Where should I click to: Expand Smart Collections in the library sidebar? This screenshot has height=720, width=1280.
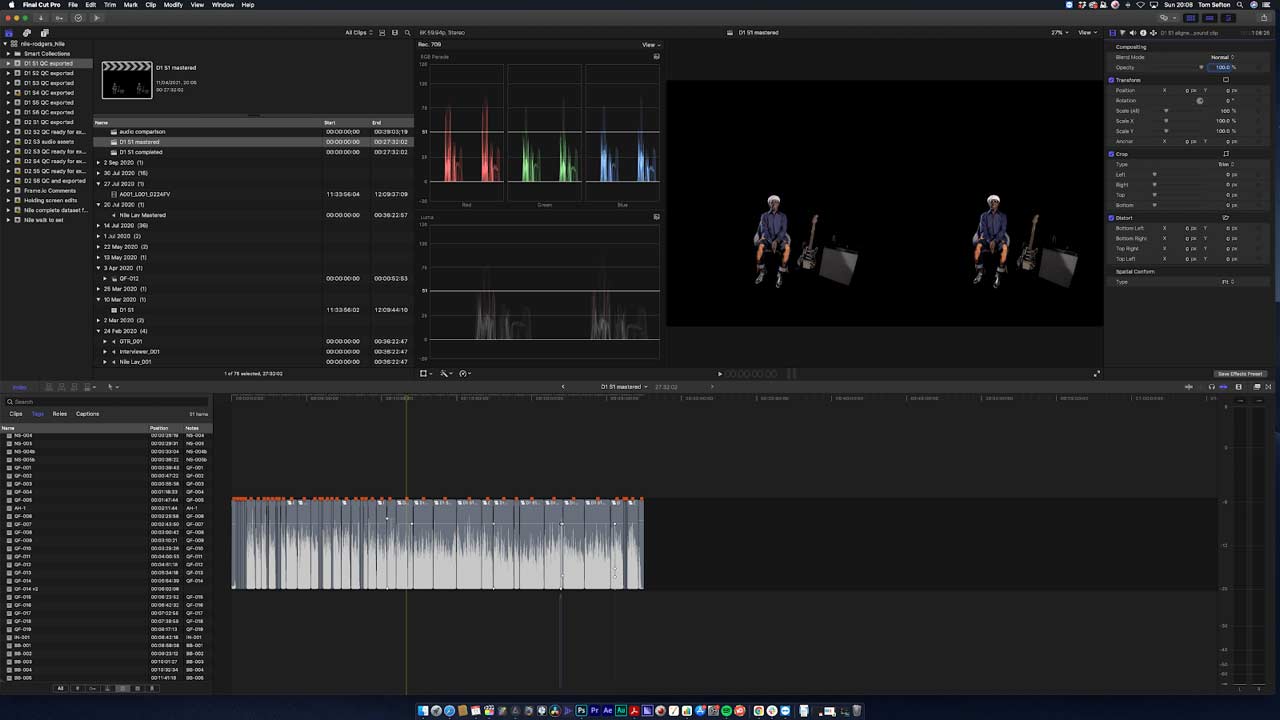coord(7,54)
